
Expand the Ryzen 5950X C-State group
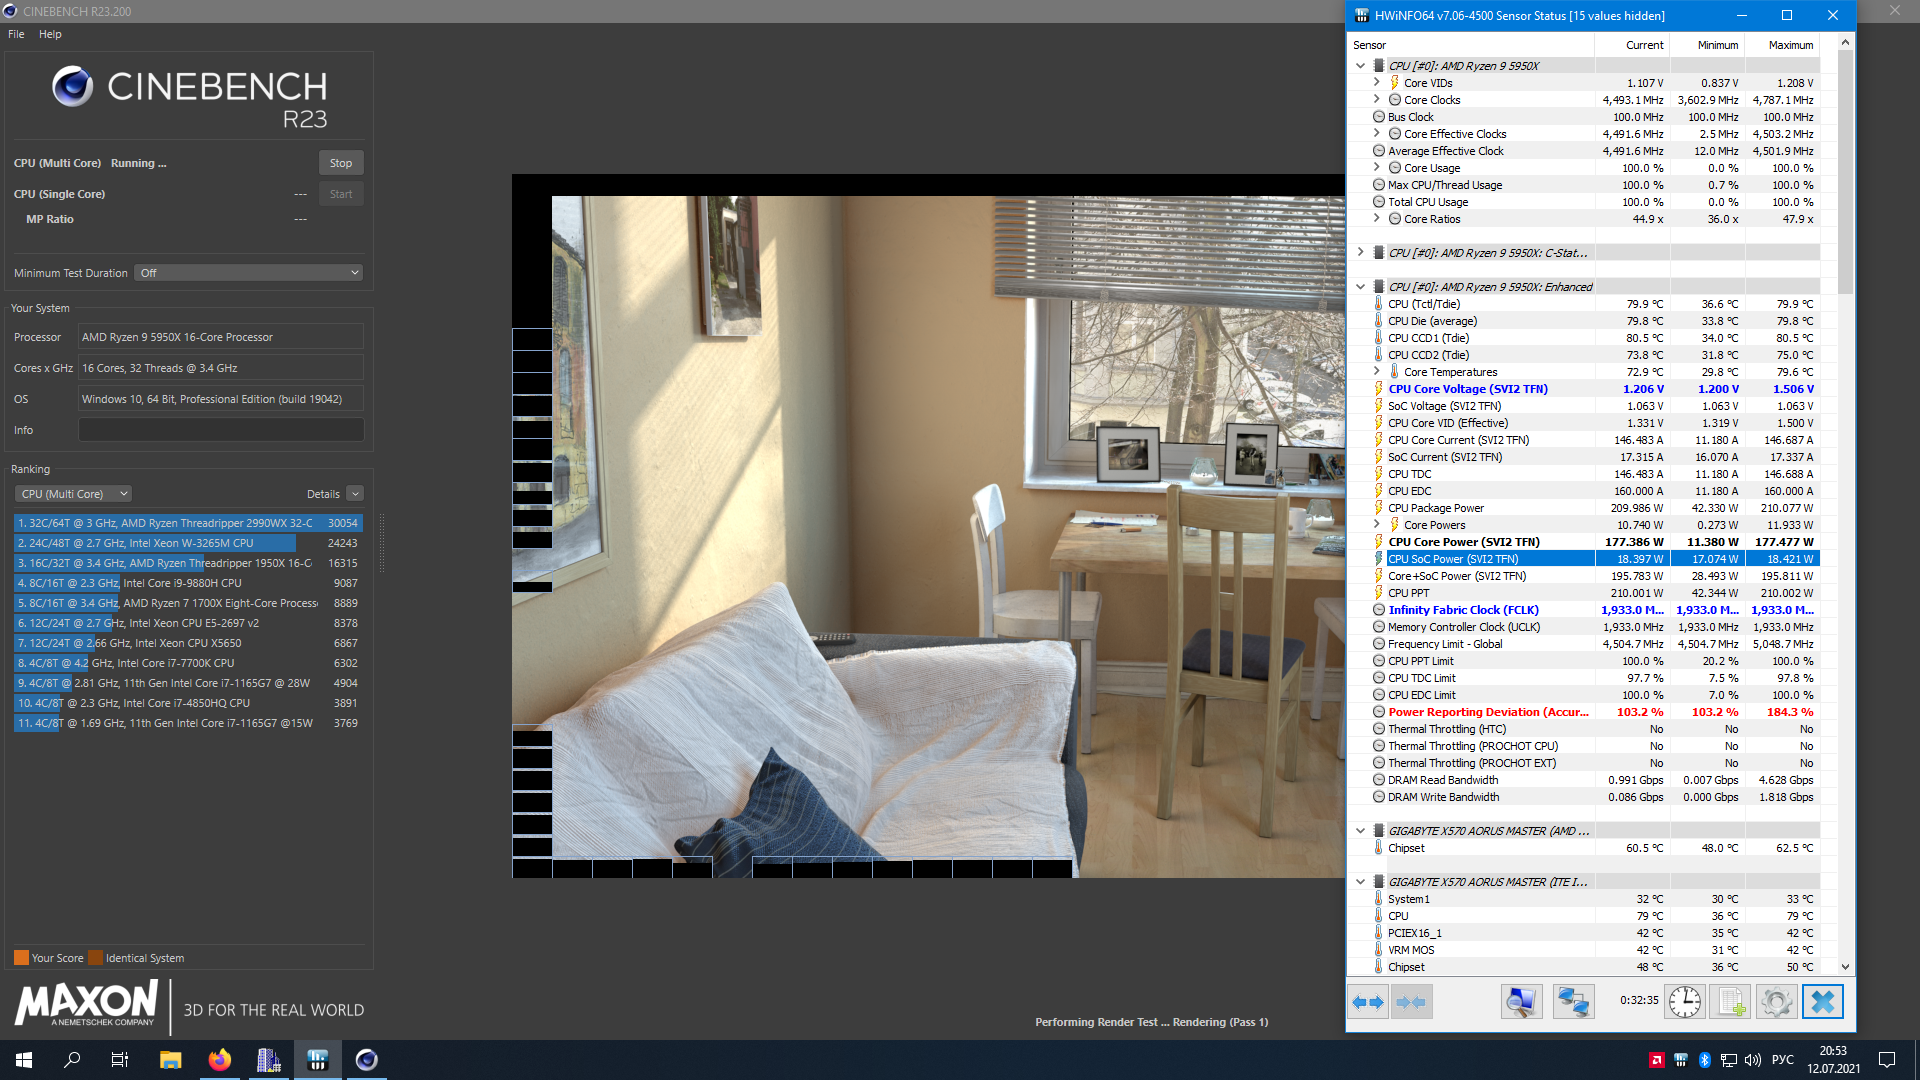(1360, 253)
